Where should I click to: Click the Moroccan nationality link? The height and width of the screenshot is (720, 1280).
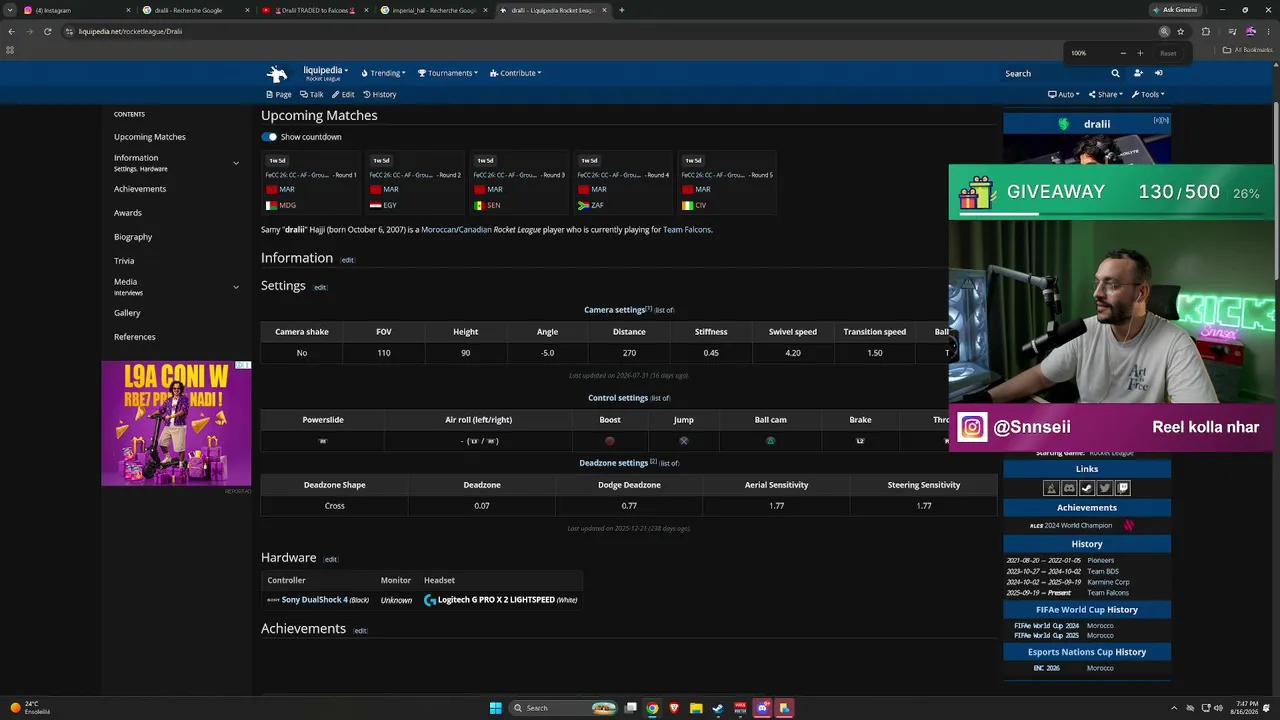coord(440,230)
